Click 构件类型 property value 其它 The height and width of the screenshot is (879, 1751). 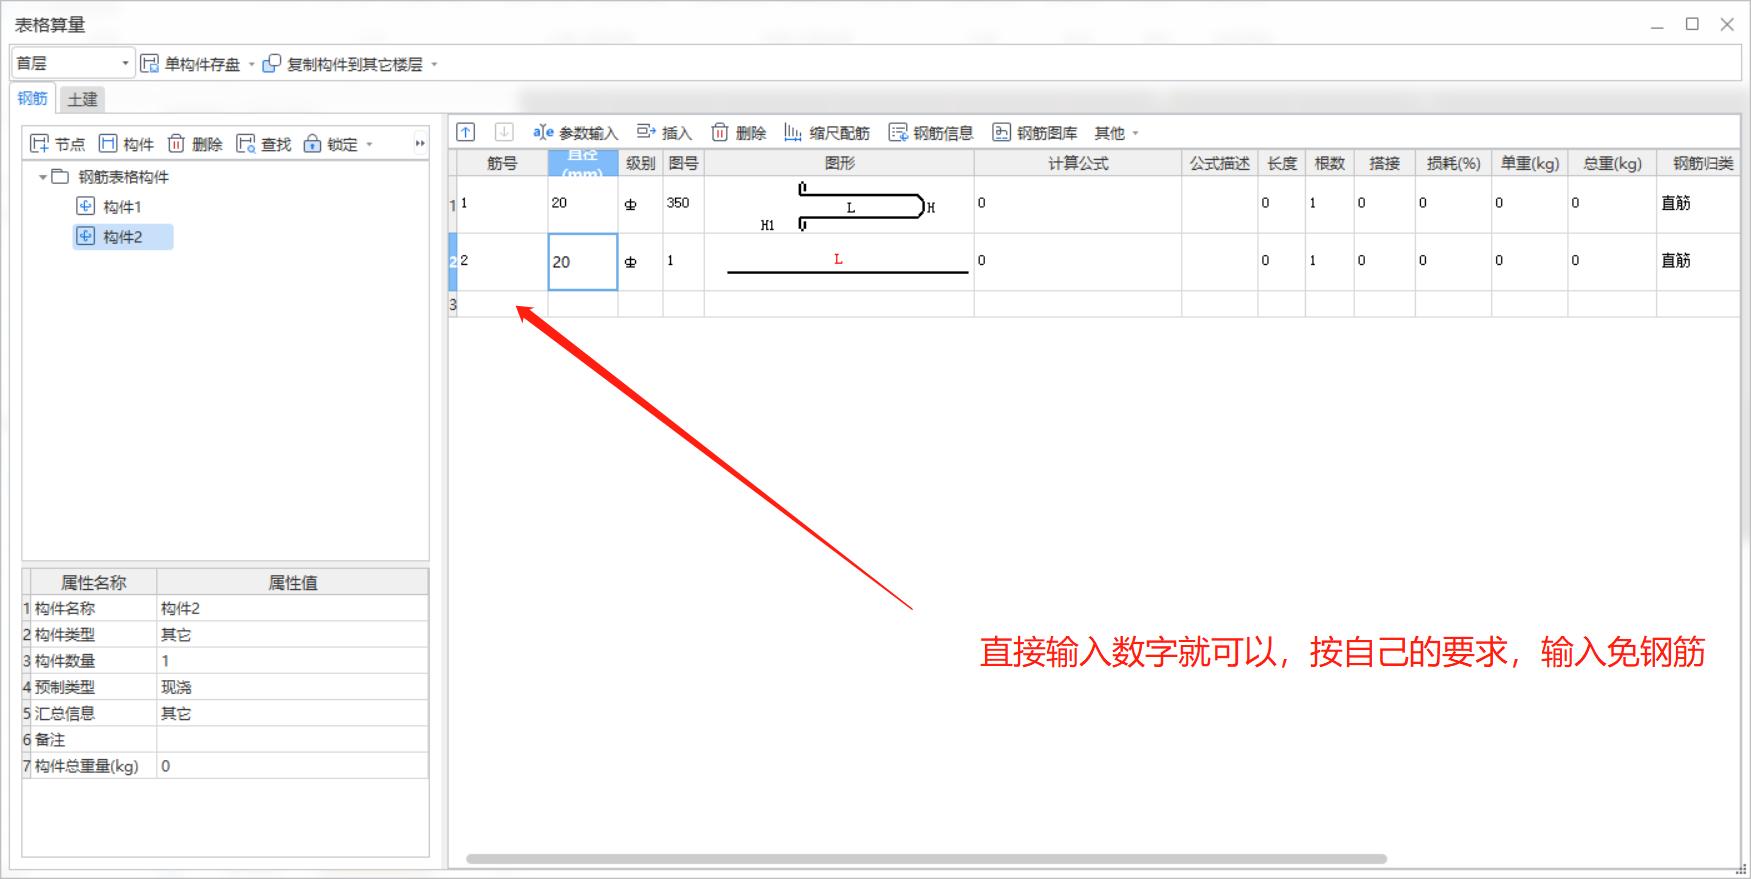[293, 634]
